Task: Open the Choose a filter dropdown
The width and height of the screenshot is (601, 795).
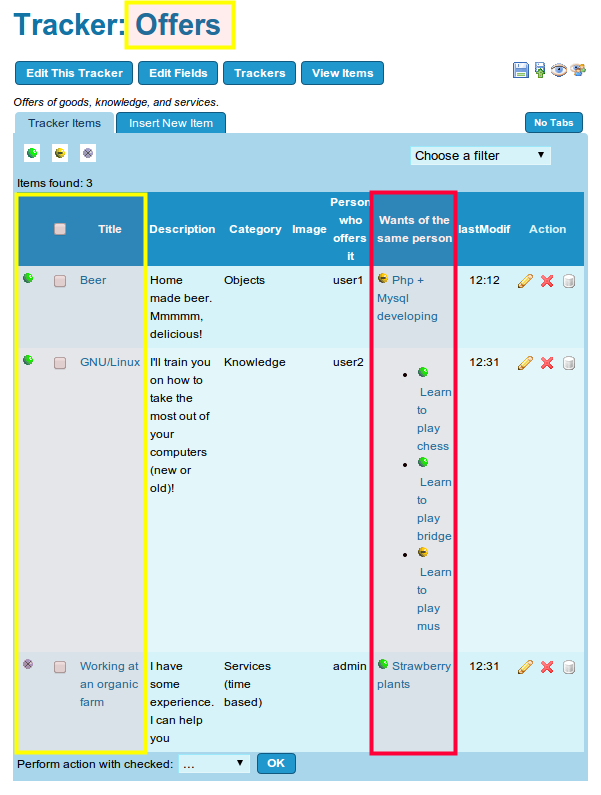Action: click(480, 156)
